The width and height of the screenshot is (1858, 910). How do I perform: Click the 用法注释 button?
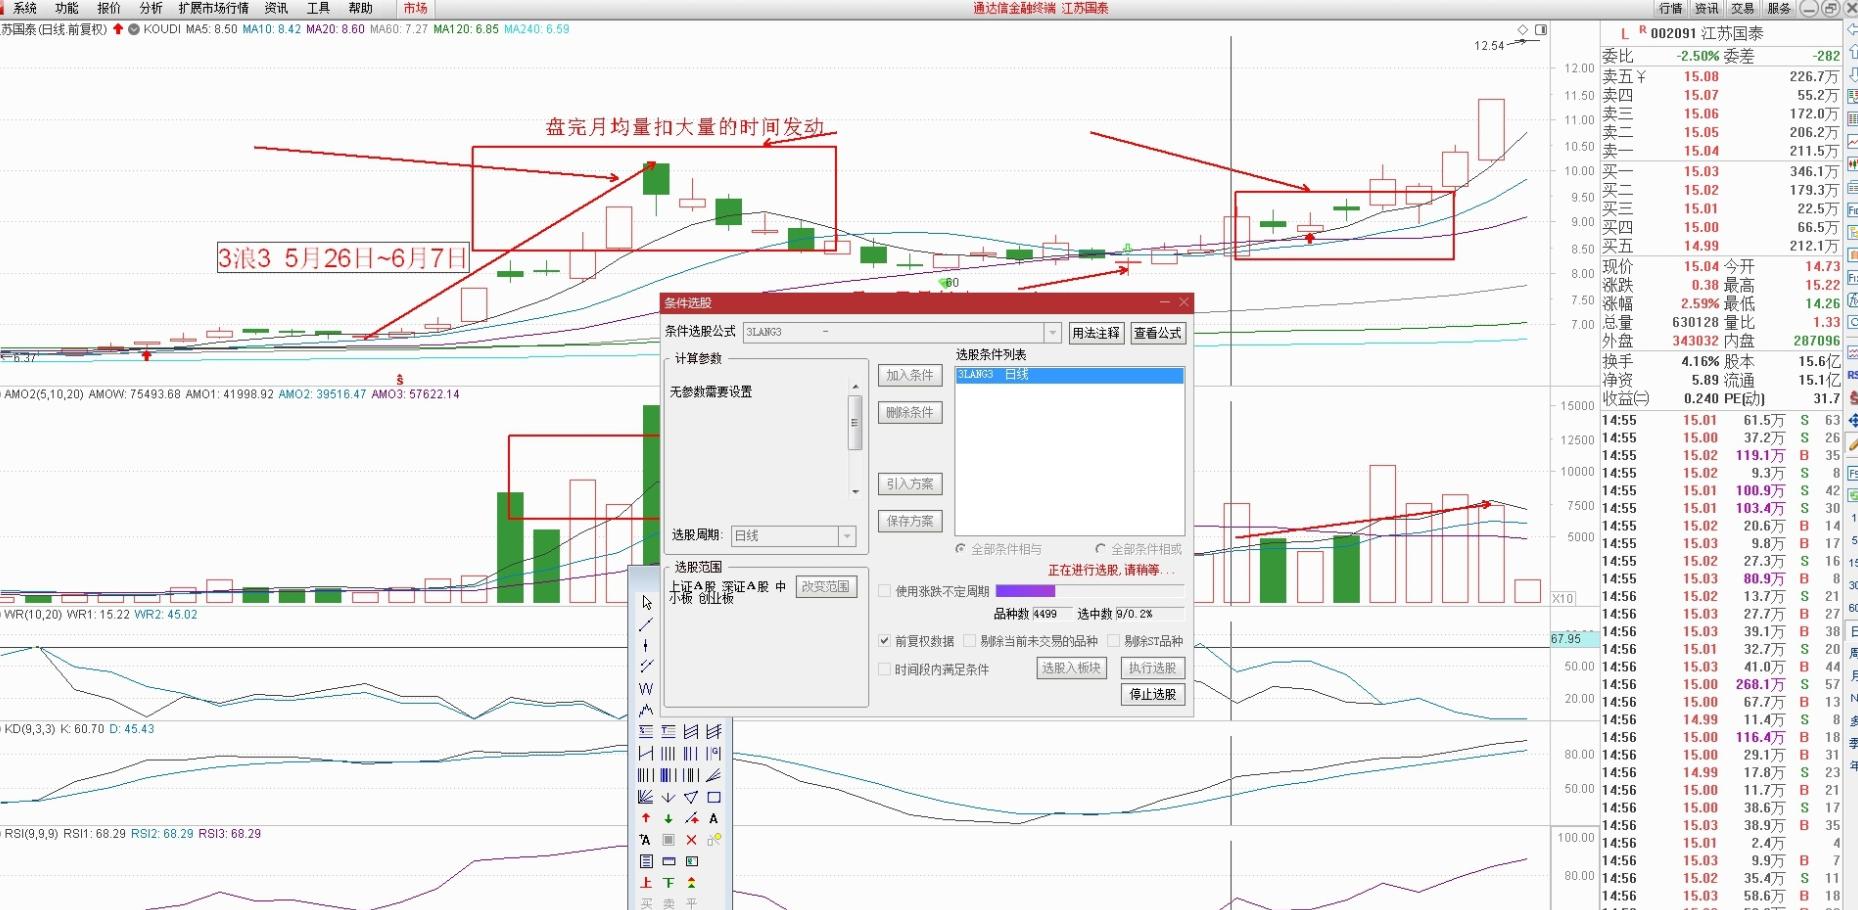(x=1096, y=333)
